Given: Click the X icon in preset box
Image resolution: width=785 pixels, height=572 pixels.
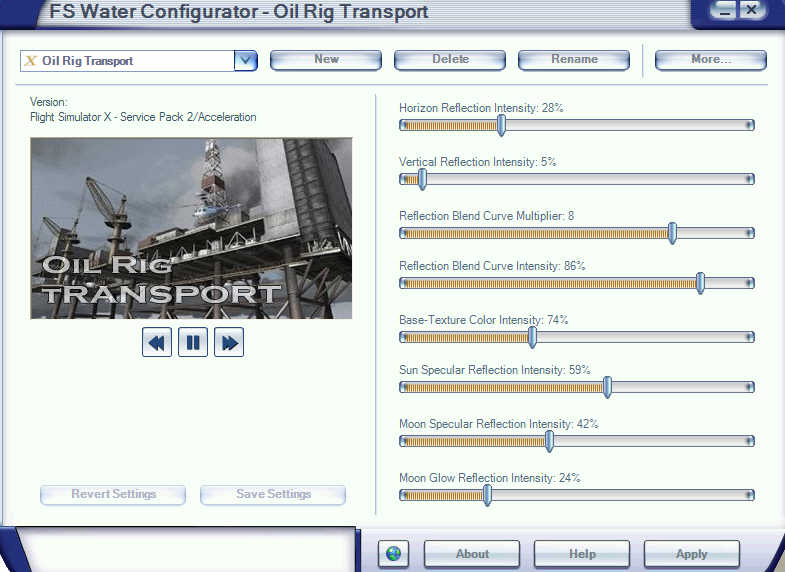Looking at the screenshot, I should (x=31, y=61).
